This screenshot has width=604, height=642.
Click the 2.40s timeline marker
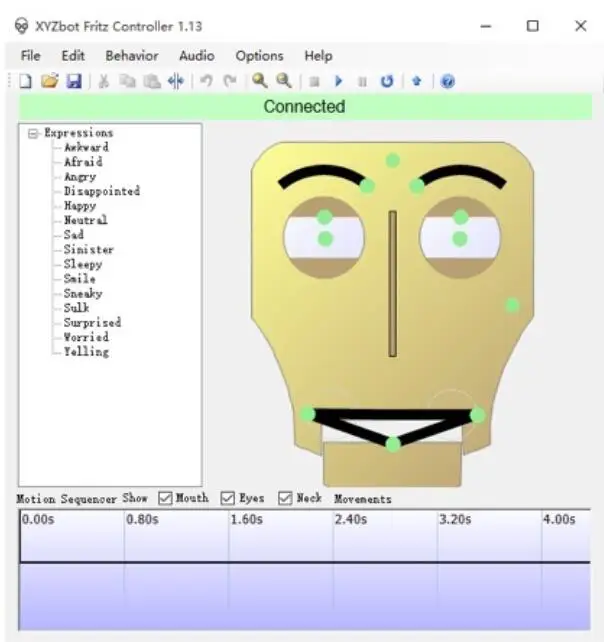351,520
